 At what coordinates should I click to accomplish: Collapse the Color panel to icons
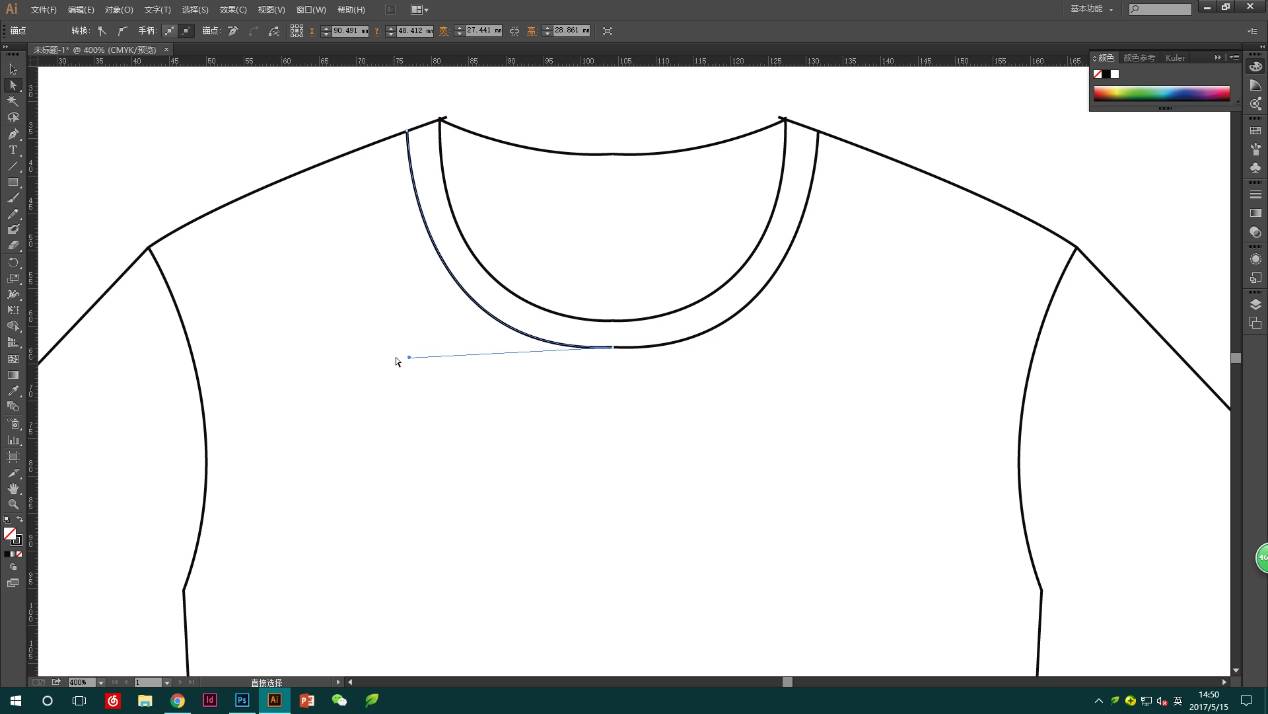(x=1217, y=58)
